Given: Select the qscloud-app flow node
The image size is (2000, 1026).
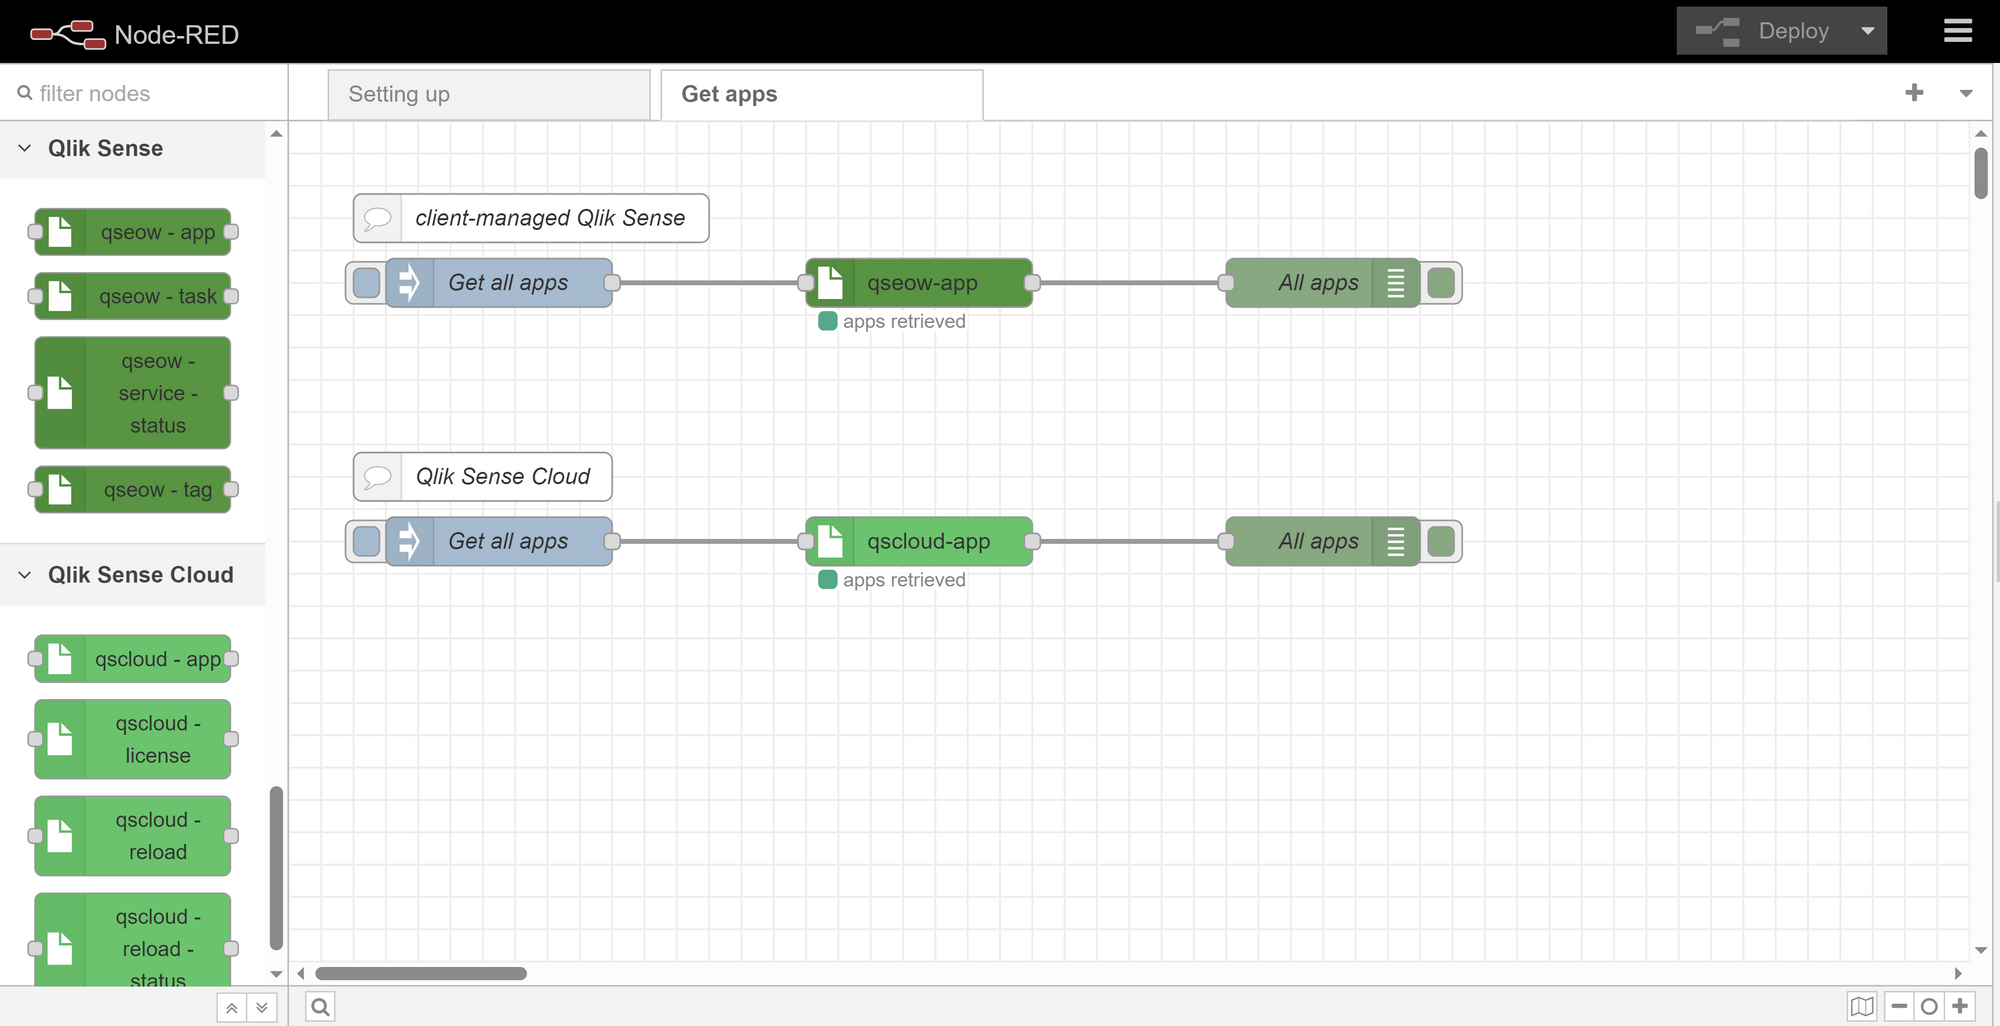Looking at the screenshot, I should (x=919, y=541).
